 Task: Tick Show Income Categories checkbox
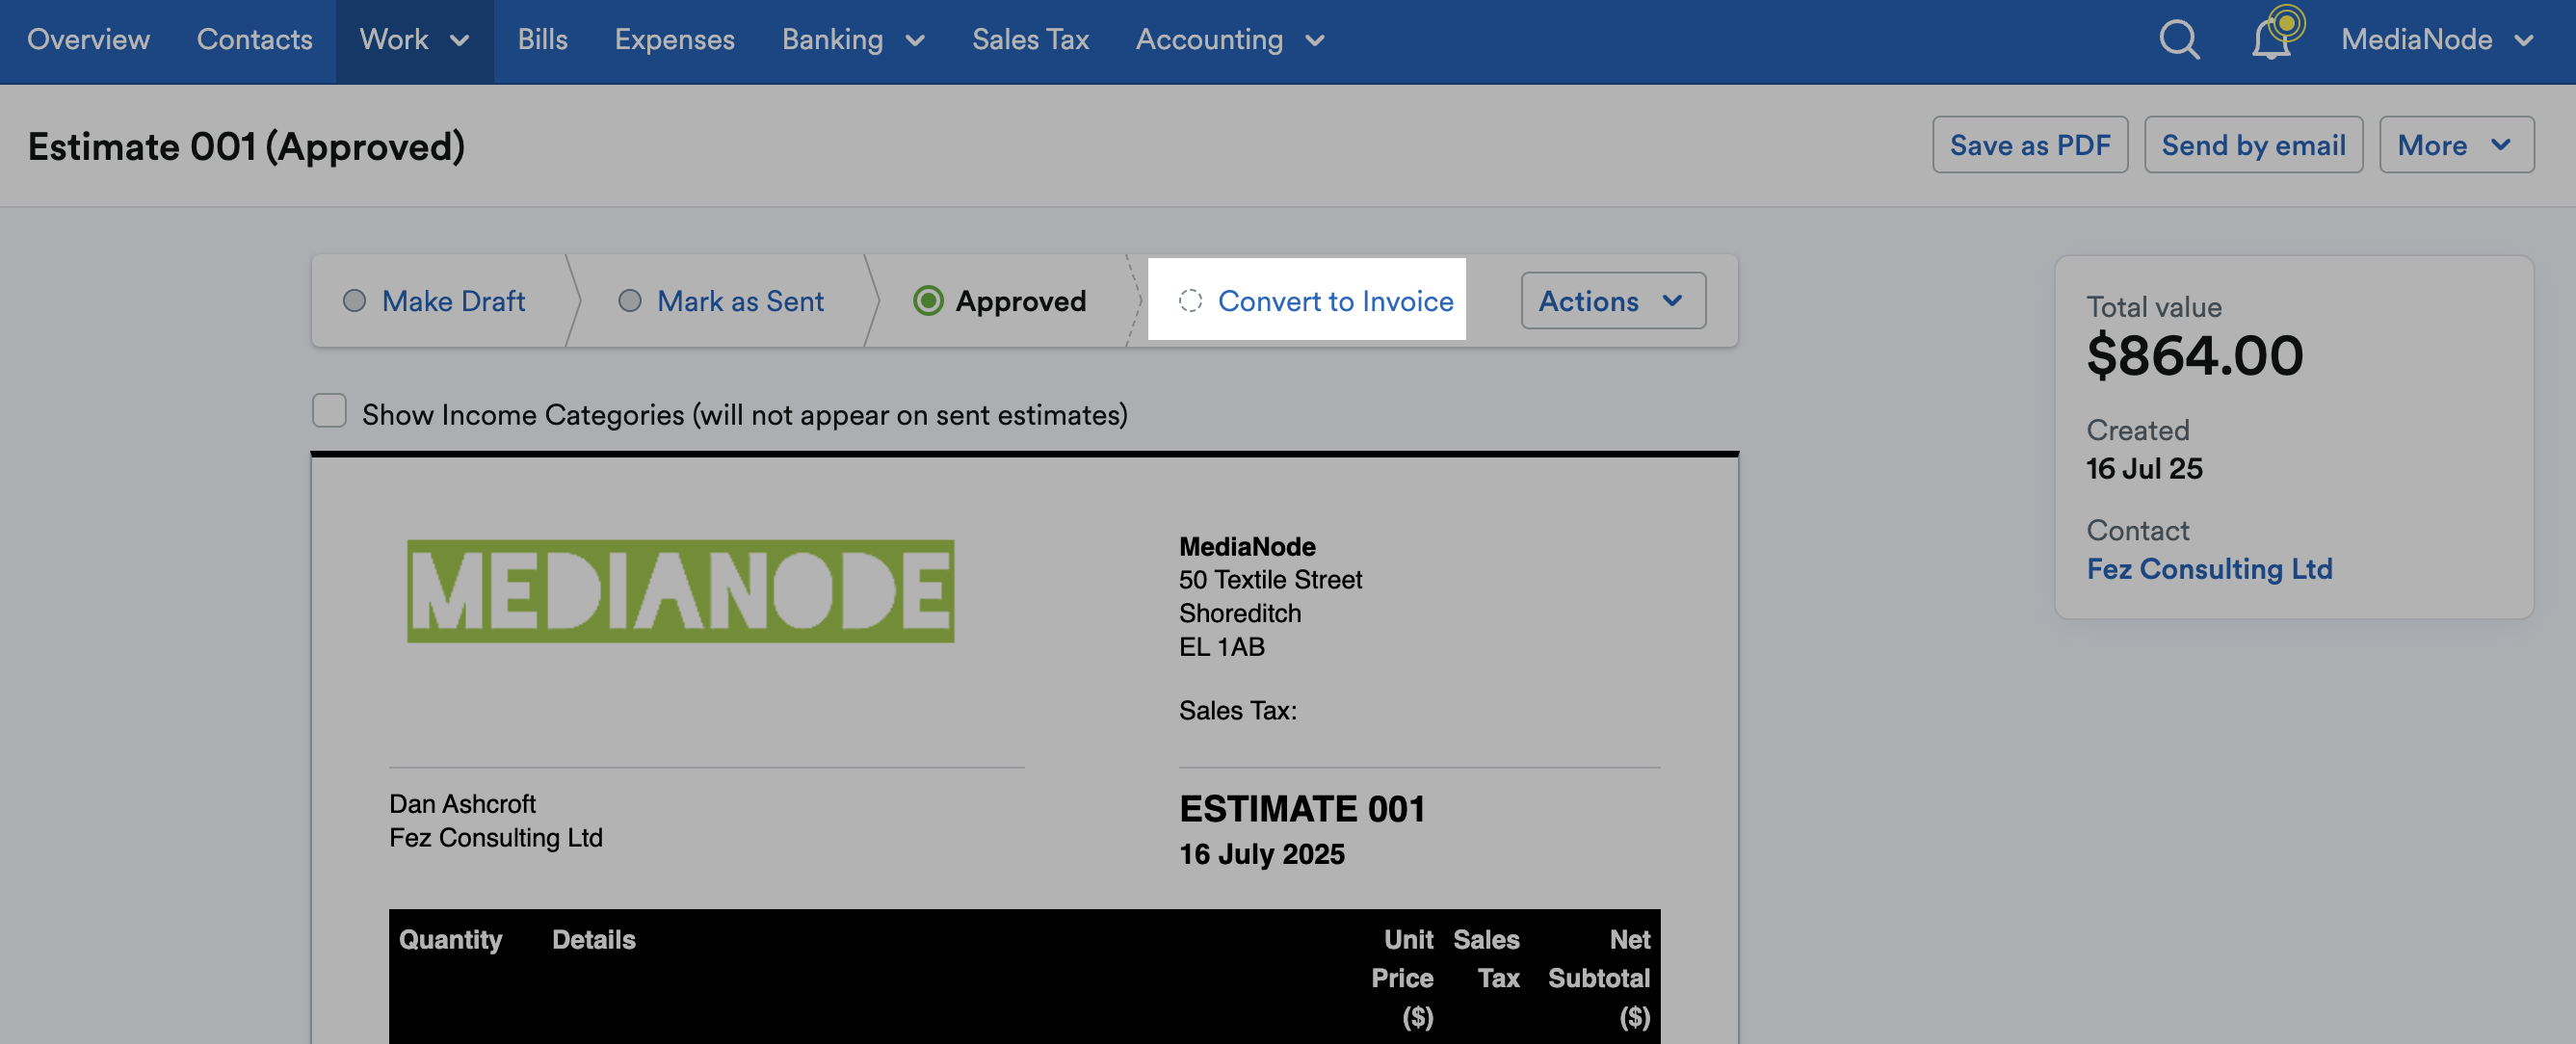point(329,411)
